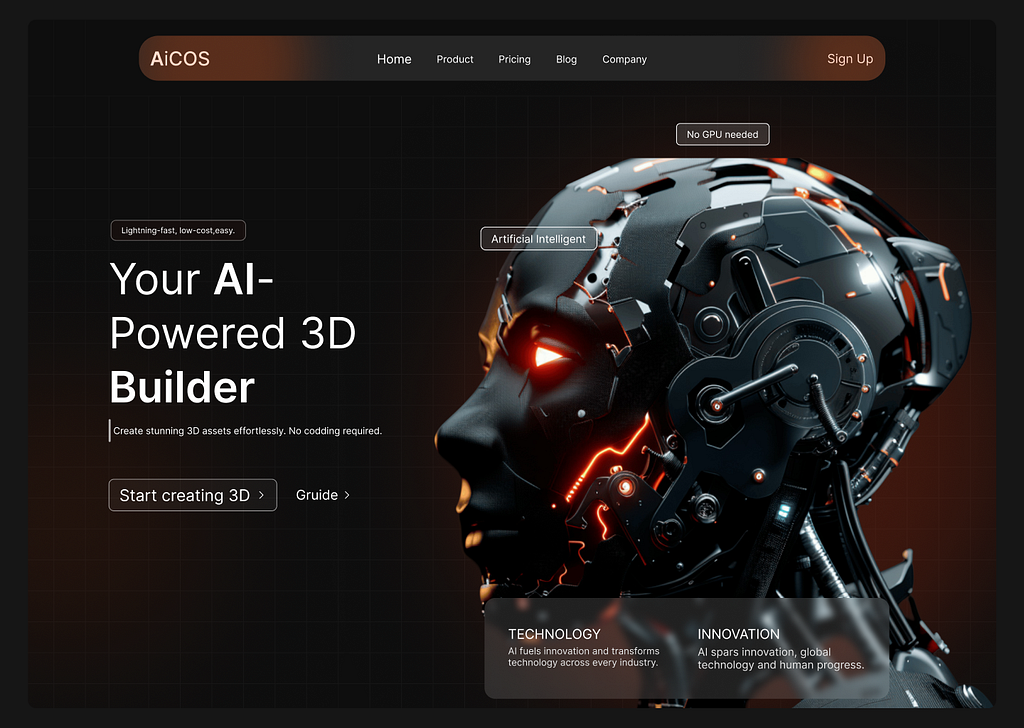
Task: Open the Pricing page from the navigation
Action: (514, 60)
